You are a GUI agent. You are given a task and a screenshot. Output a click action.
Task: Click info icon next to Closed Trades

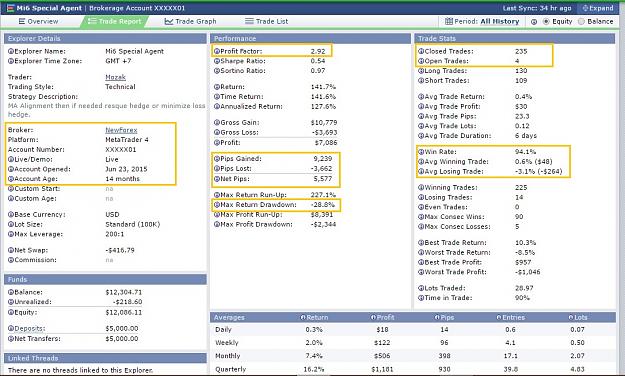coord(421,51)
